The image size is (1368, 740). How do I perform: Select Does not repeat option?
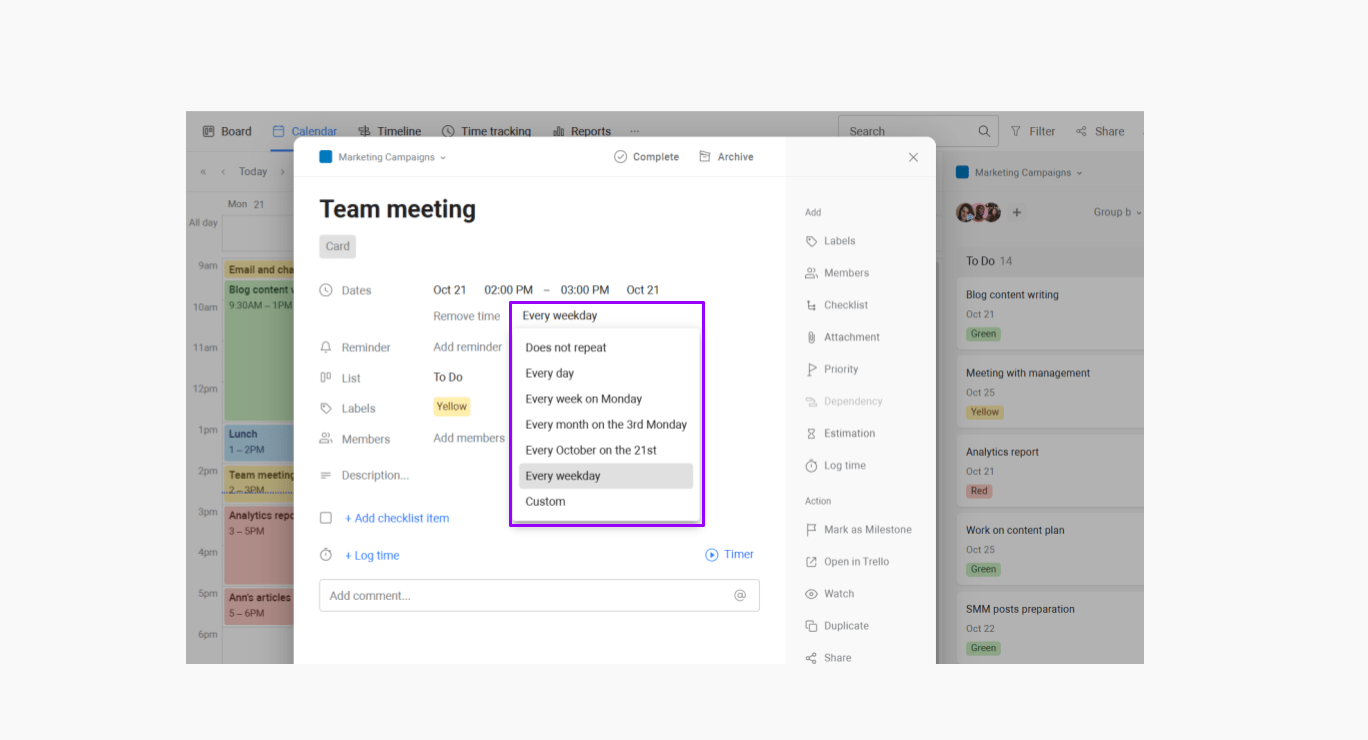point(566,348)
